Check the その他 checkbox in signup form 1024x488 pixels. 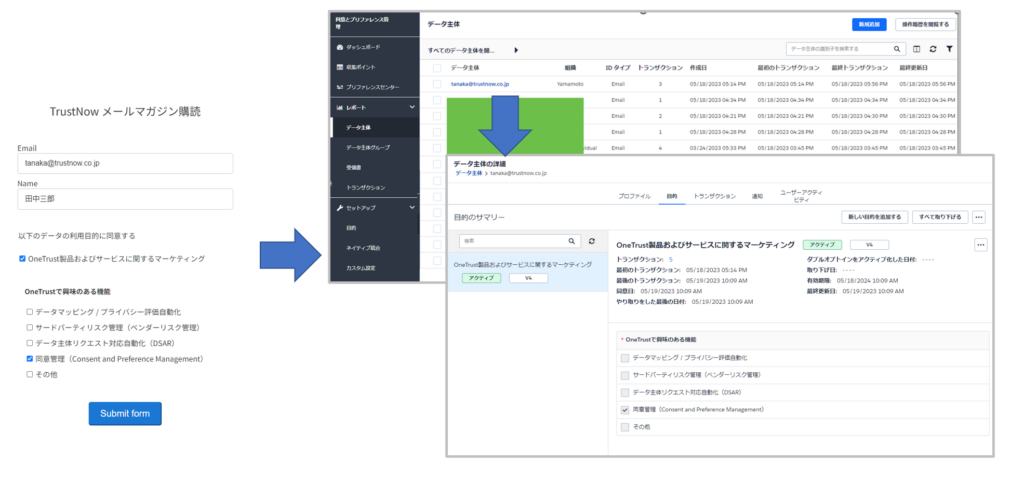pyautogui.click(x=29, y=374)
